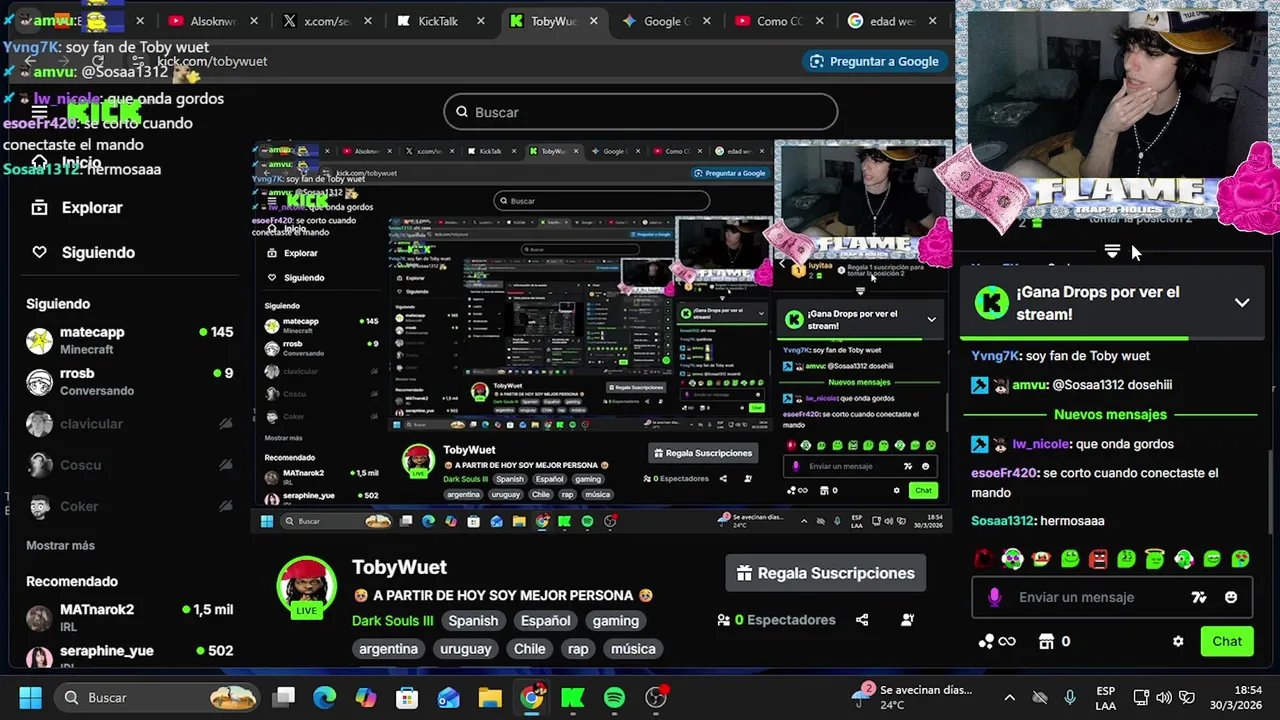Open Microsoft Store from the taskbar
1280x720 pixels.
click(407, 697)
